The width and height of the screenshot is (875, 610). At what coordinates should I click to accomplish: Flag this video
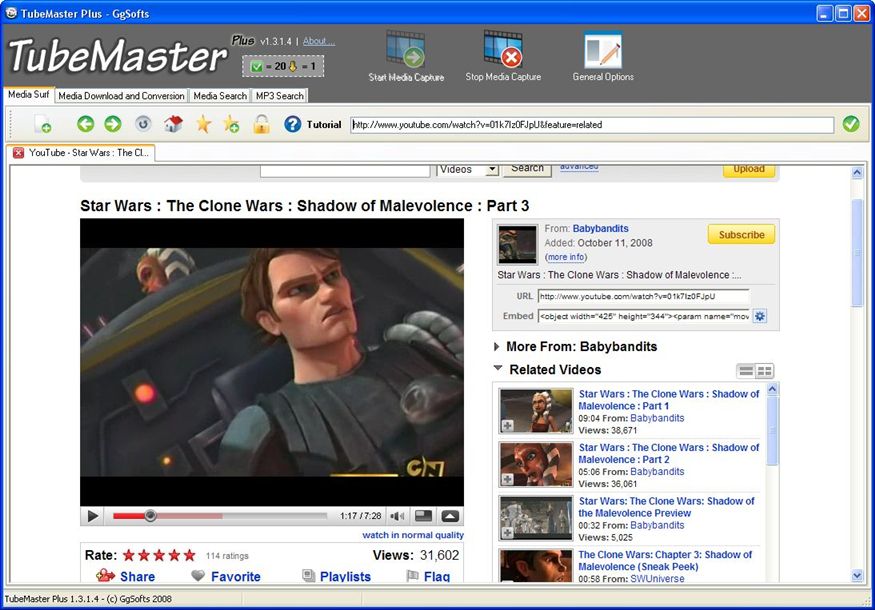(428, 577)
